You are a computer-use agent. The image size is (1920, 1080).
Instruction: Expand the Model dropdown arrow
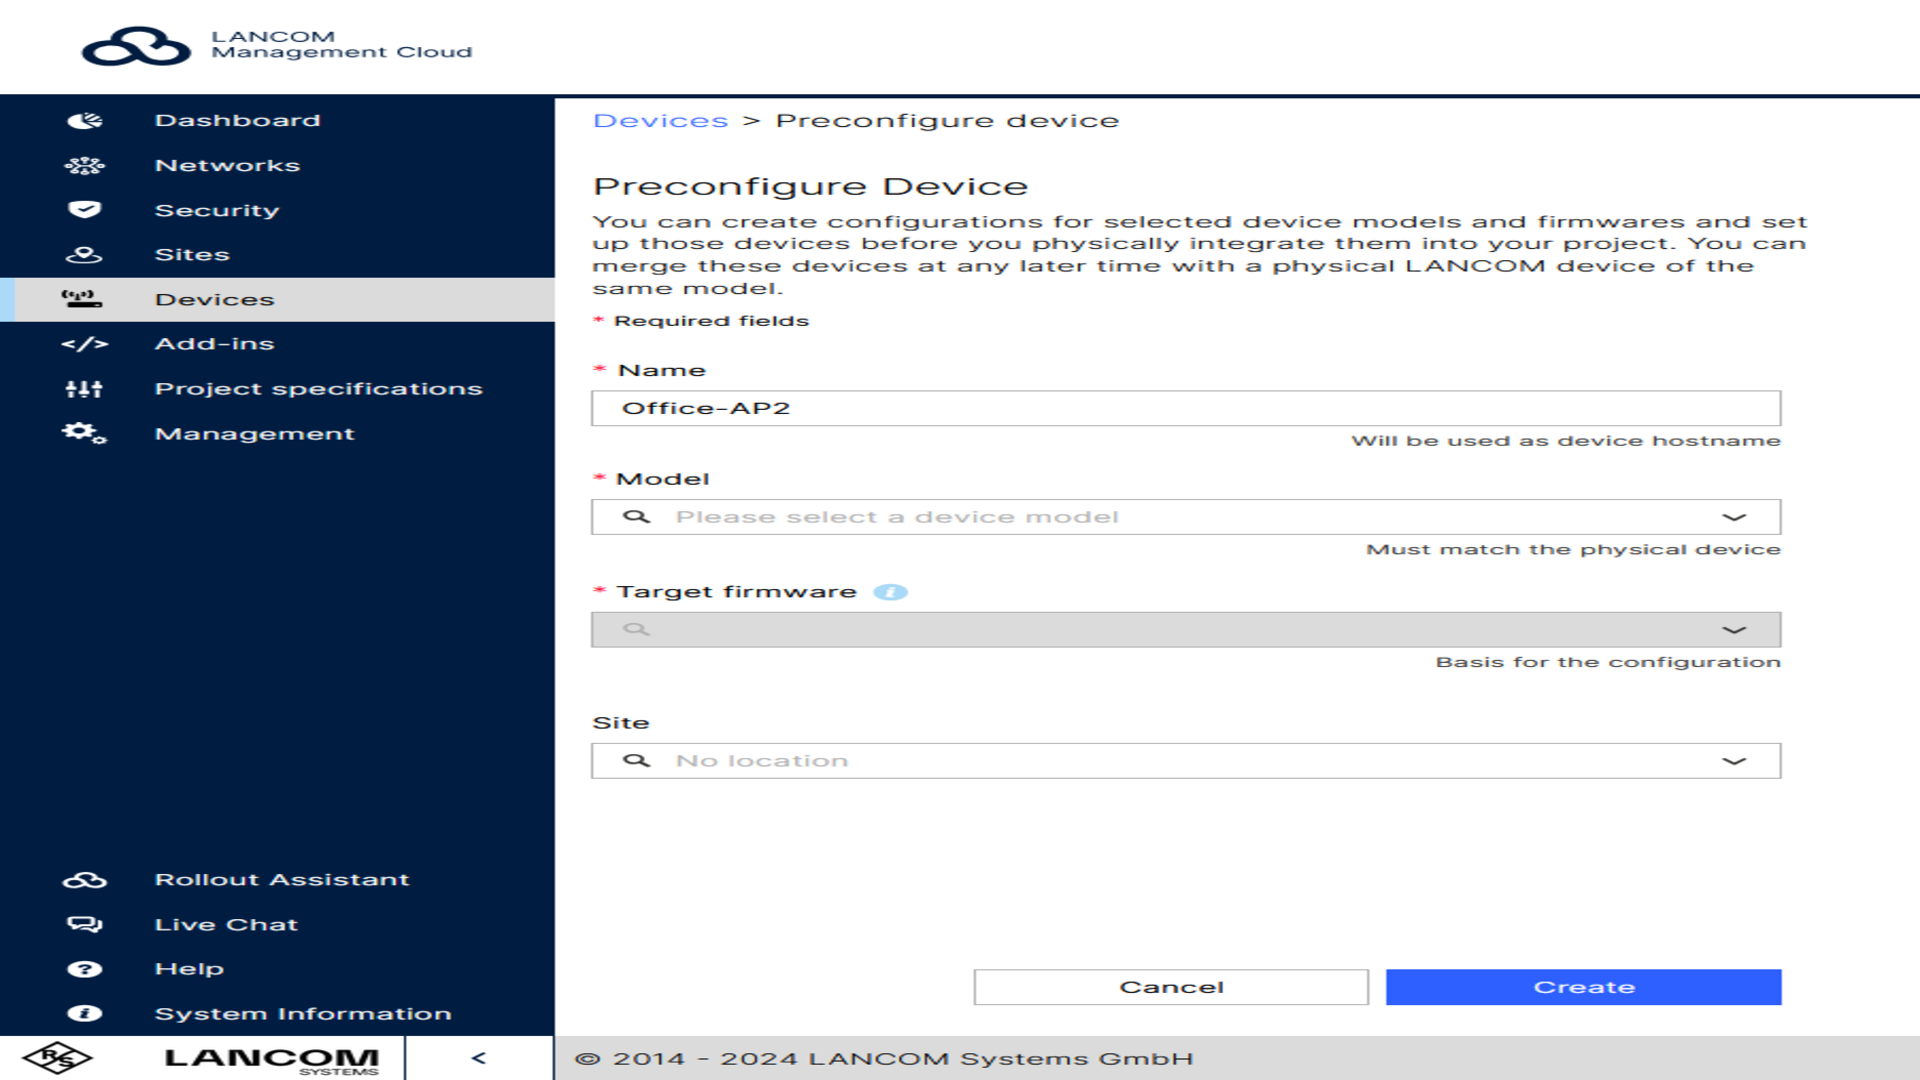point(1733,517)
